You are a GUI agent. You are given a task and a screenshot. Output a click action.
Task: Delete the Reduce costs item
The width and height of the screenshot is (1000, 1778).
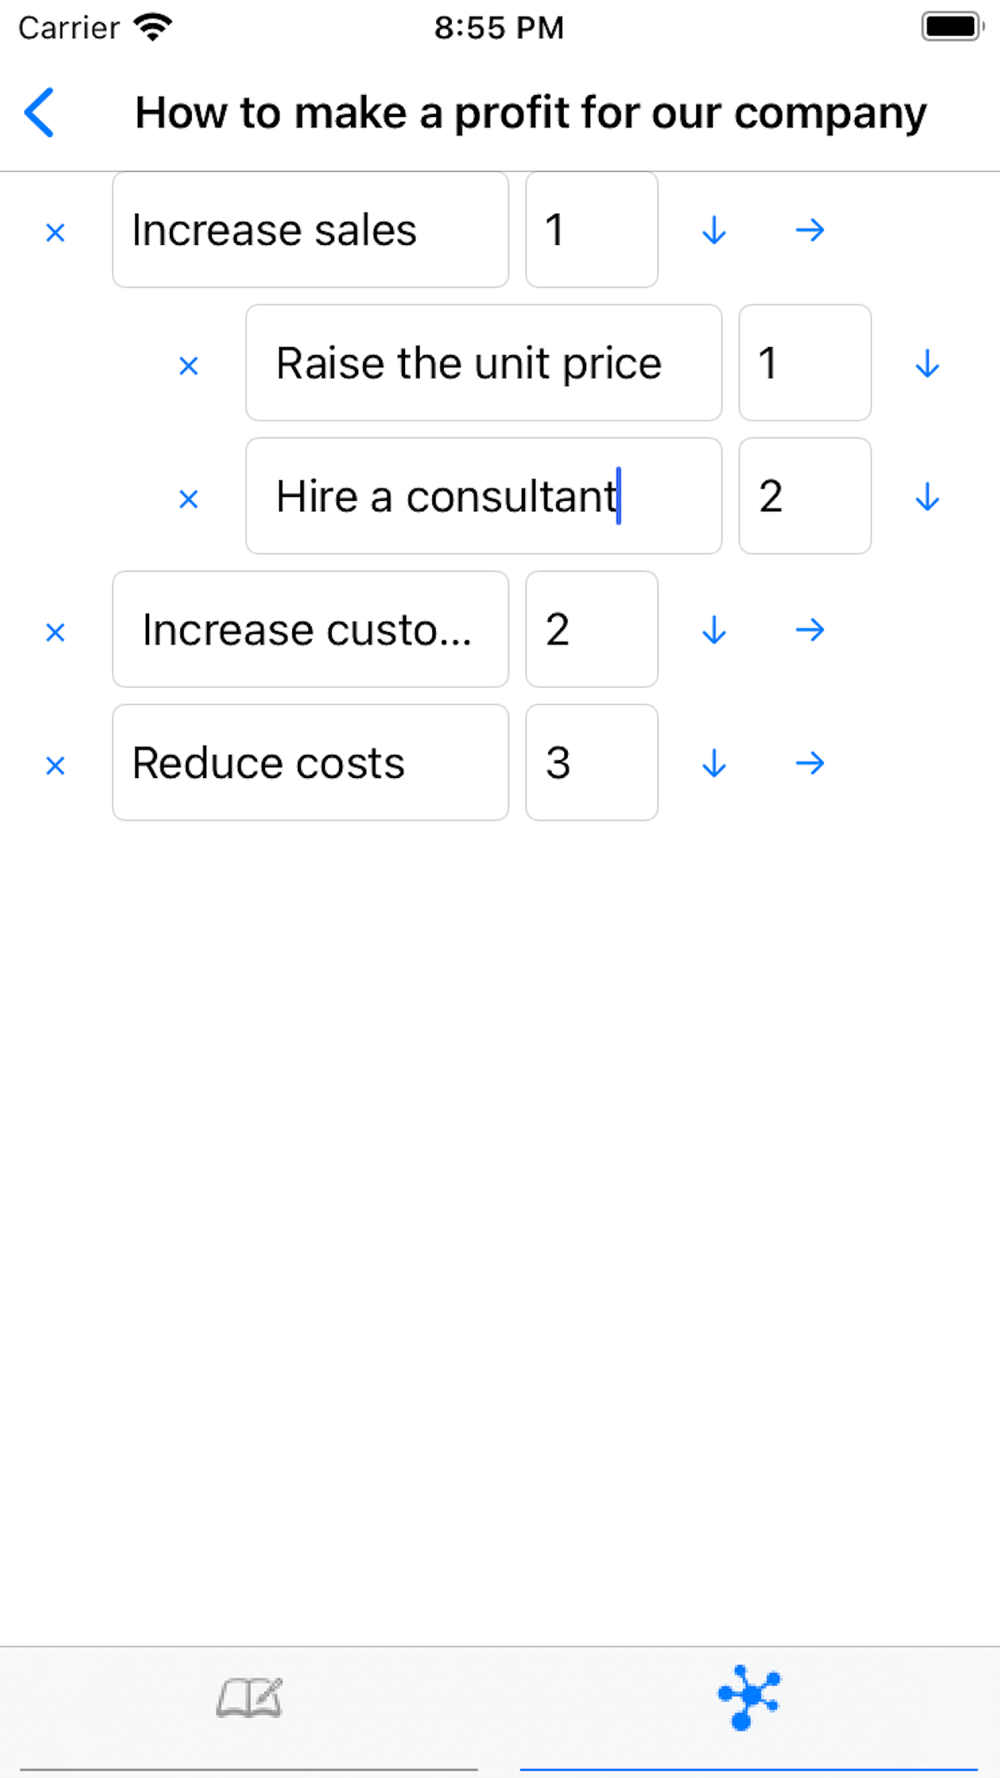pyautogui.click(x=55, y=765)
